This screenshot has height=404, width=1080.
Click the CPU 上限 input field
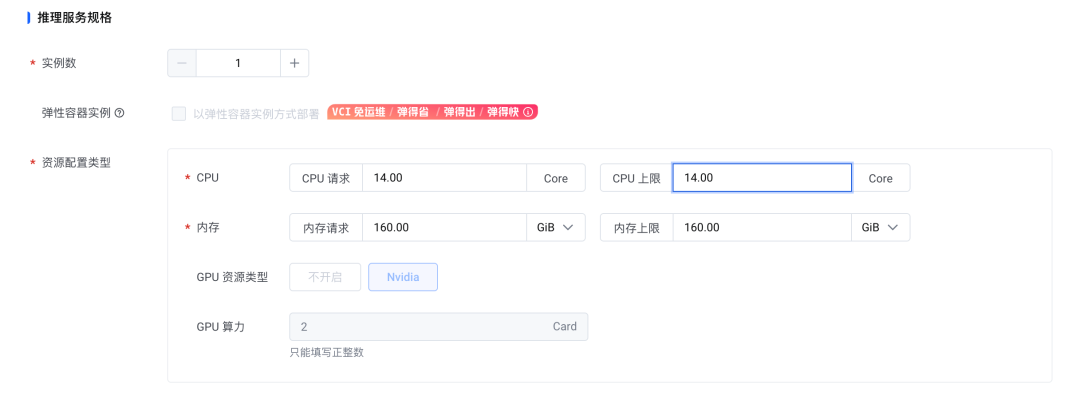761,178
